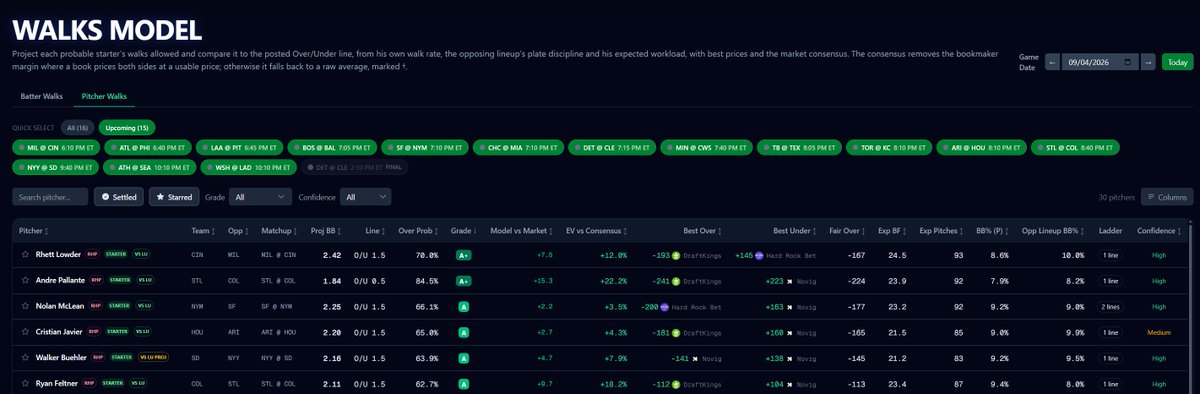
Task: Open the Columns chooser
Action: (1167, 197)
